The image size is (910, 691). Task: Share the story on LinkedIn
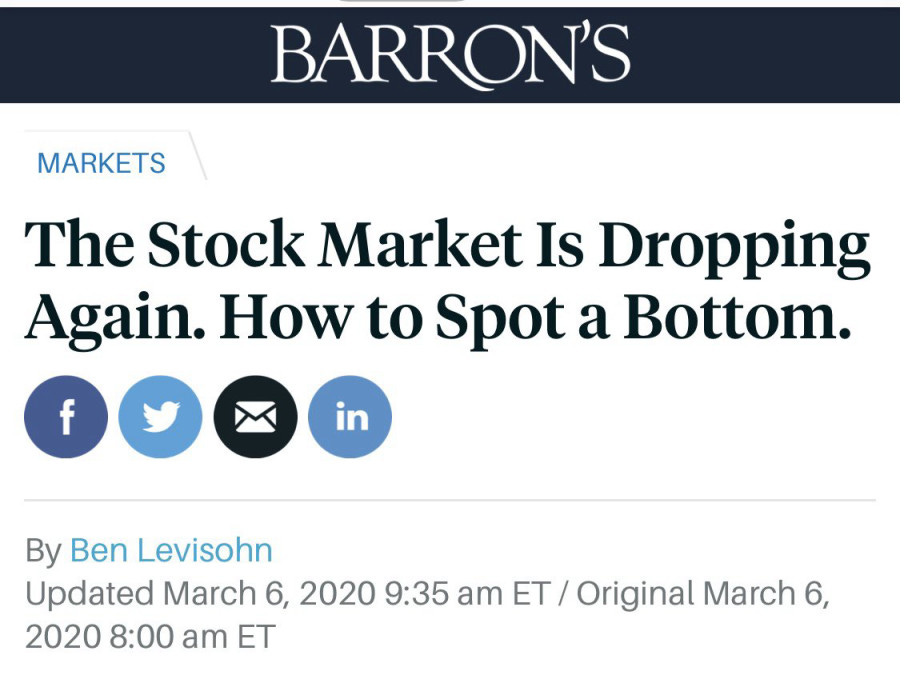350,417
